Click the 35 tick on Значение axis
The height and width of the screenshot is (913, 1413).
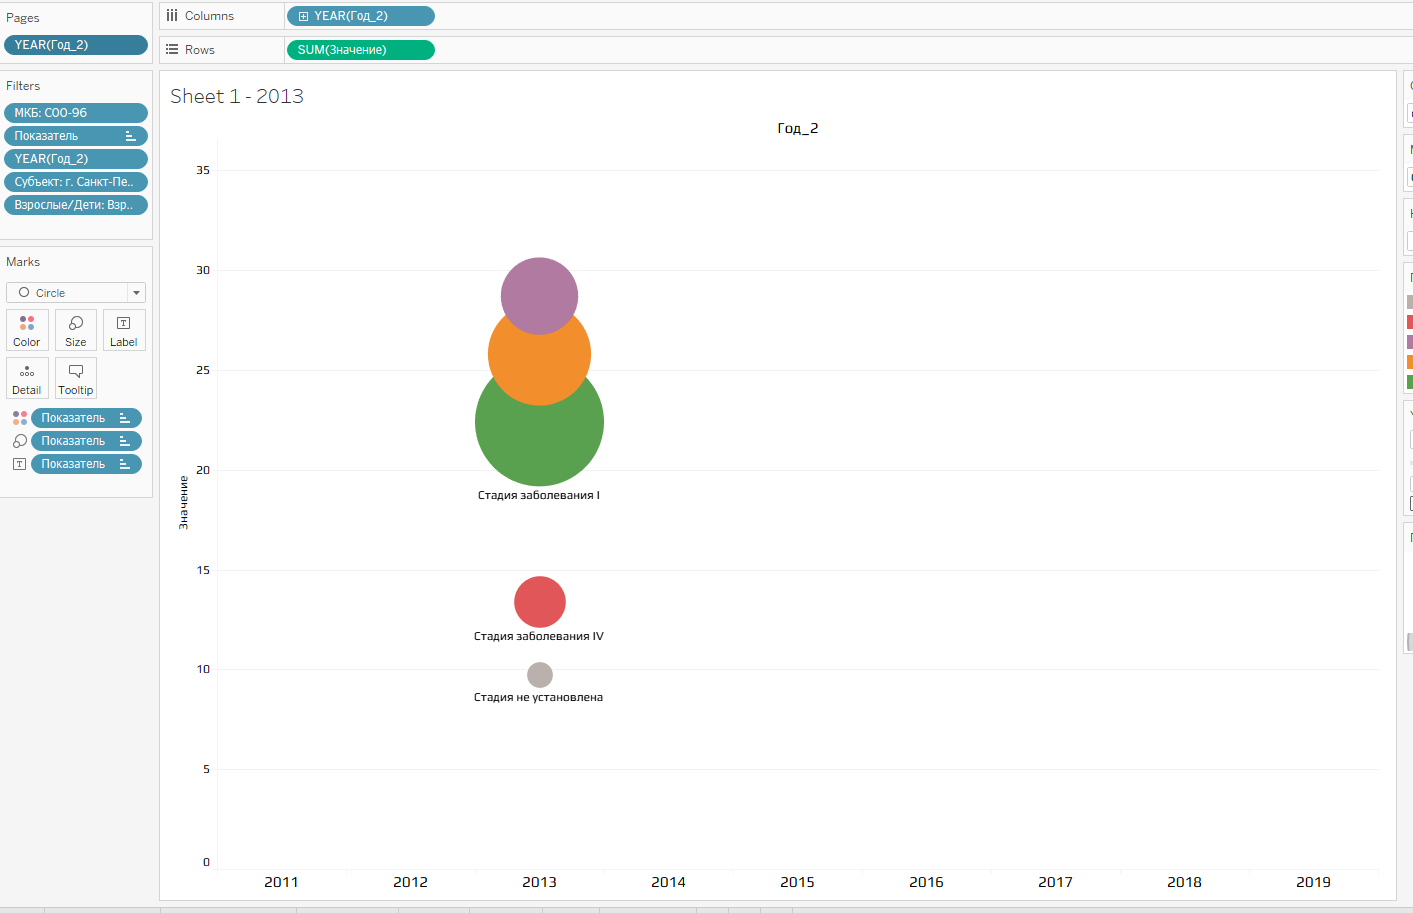[203, 170]
